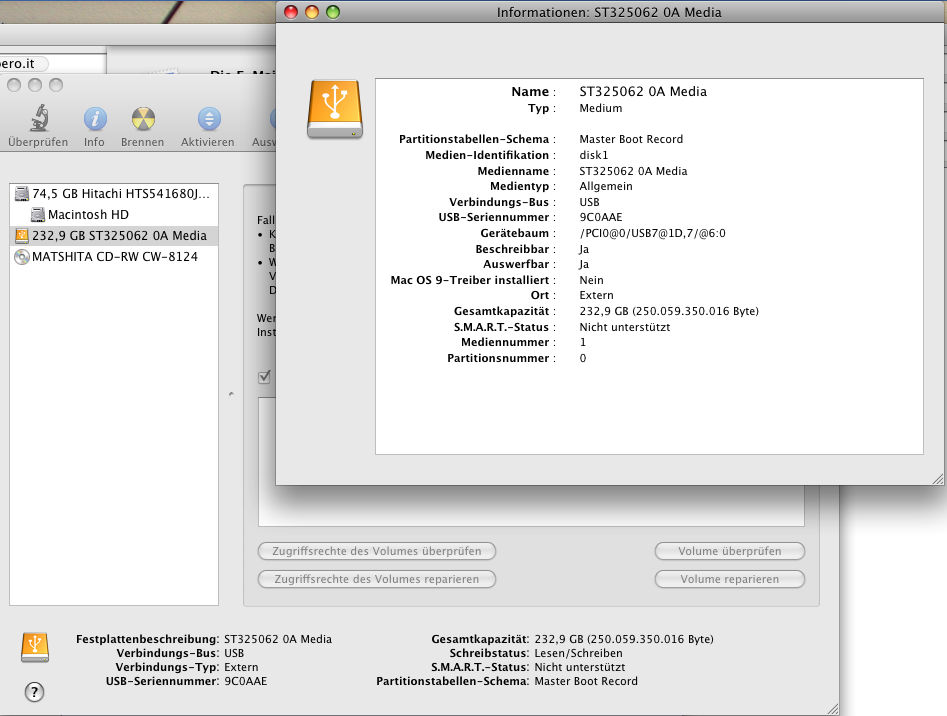Click the small USB drive icon beside Festplattenbeschreibung
The image size is (947, 716).
pyautogui.click(x=35, y=647)
